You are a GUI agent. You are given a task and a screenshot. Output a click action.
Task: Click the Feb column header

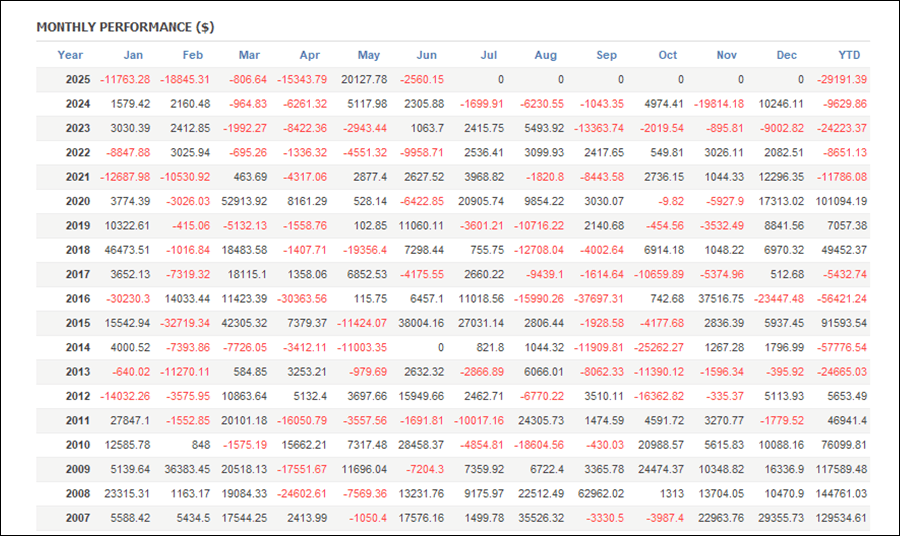[193, 55]
